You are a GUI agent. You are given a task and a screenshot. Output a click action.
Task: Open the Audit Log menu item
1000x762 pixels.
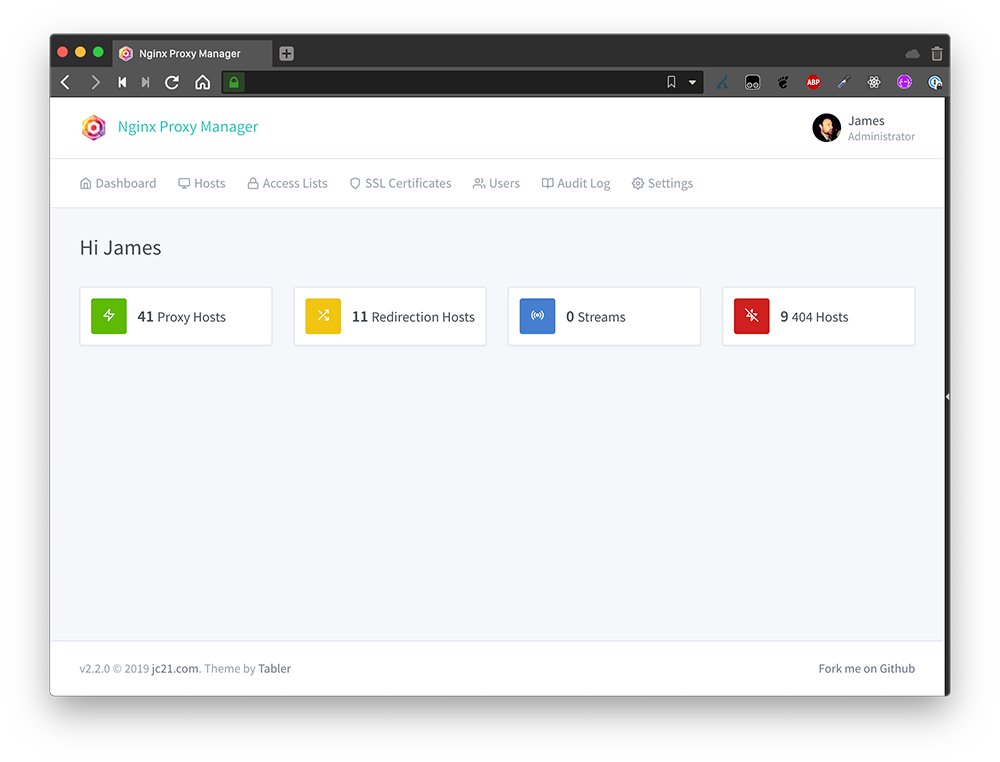tap(576, 184)
